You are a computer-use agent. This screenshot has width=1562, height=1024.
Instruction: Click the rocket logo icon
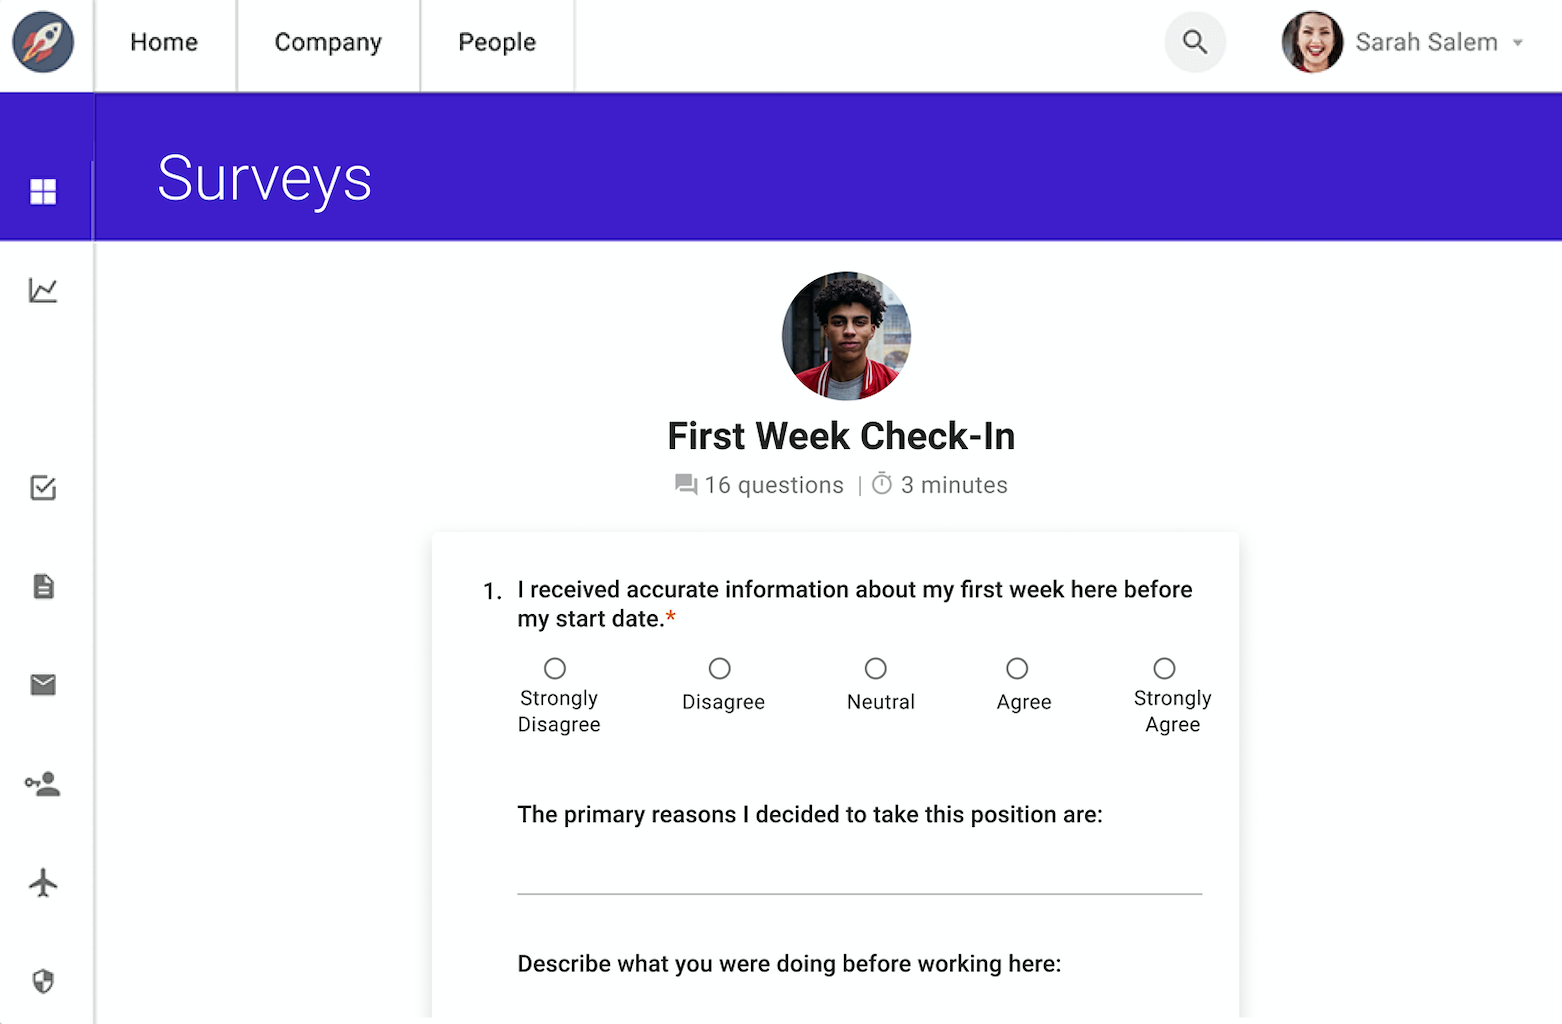(x=43, y=42)
